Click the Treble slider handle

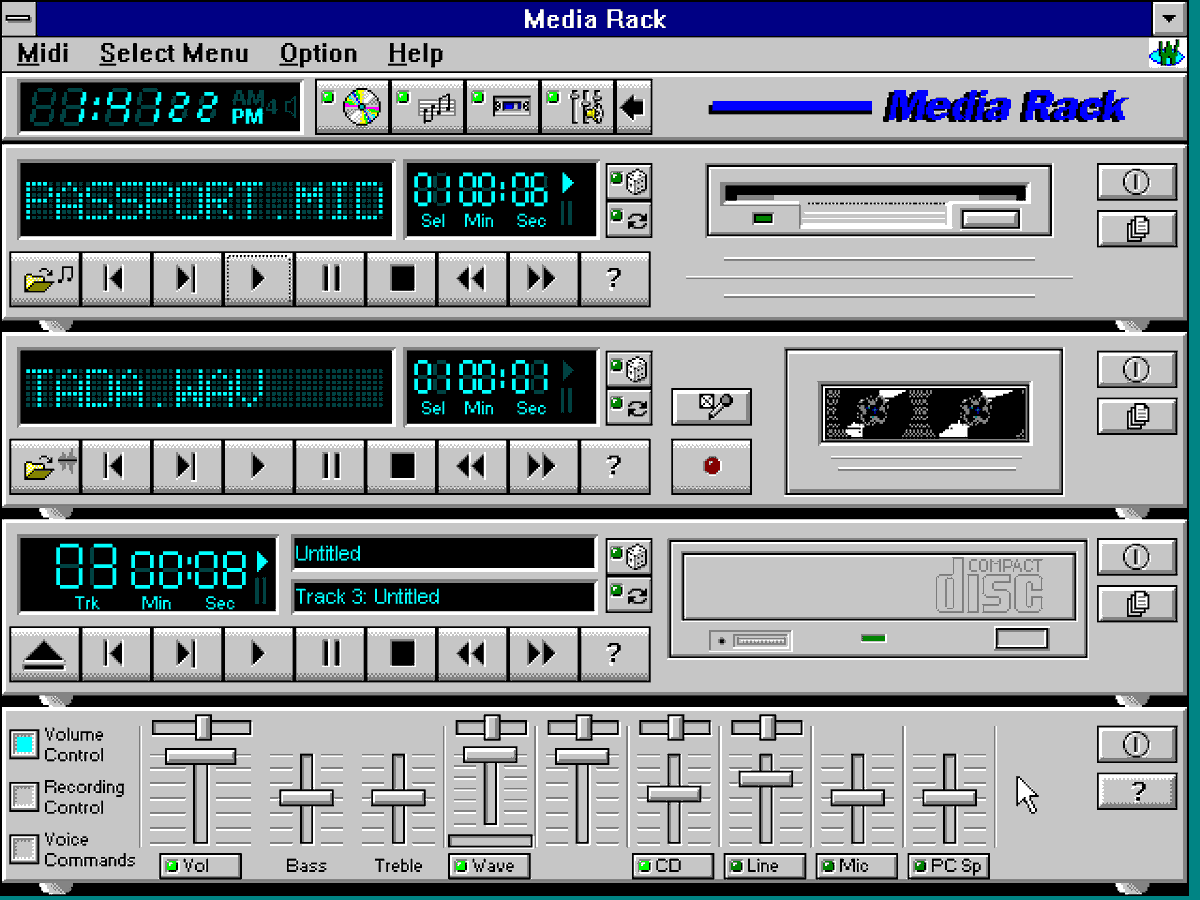pos(398,797)
